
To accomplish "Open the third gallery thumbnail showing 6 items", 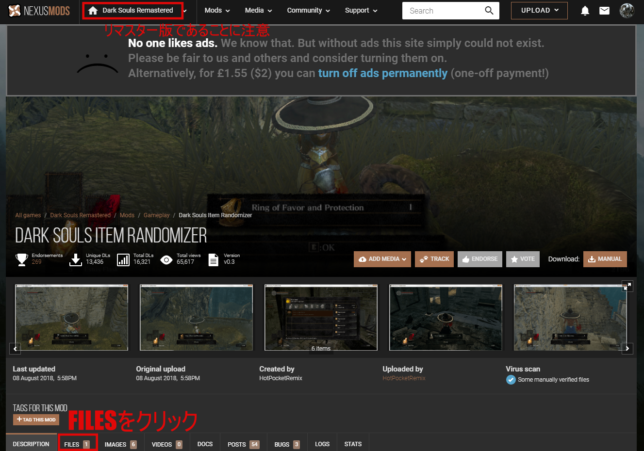I will coord(321,317).
